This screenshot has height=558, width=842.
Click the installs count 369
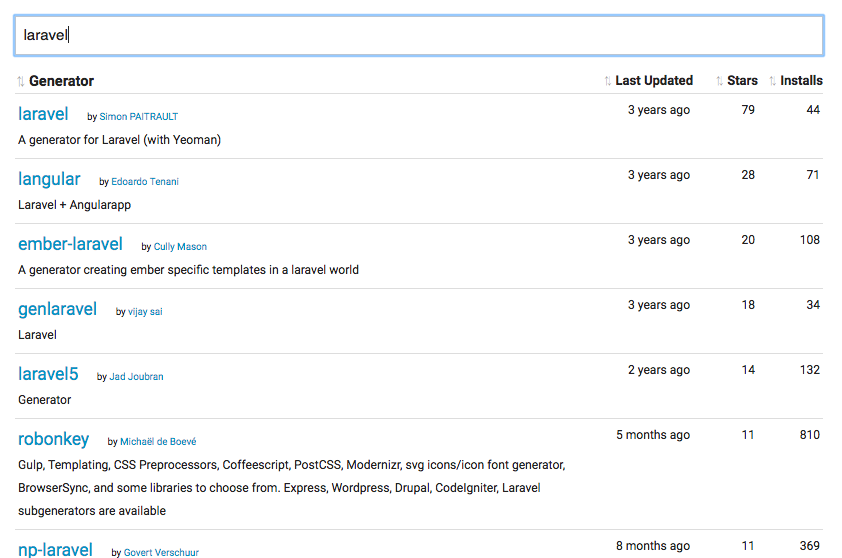809,546
